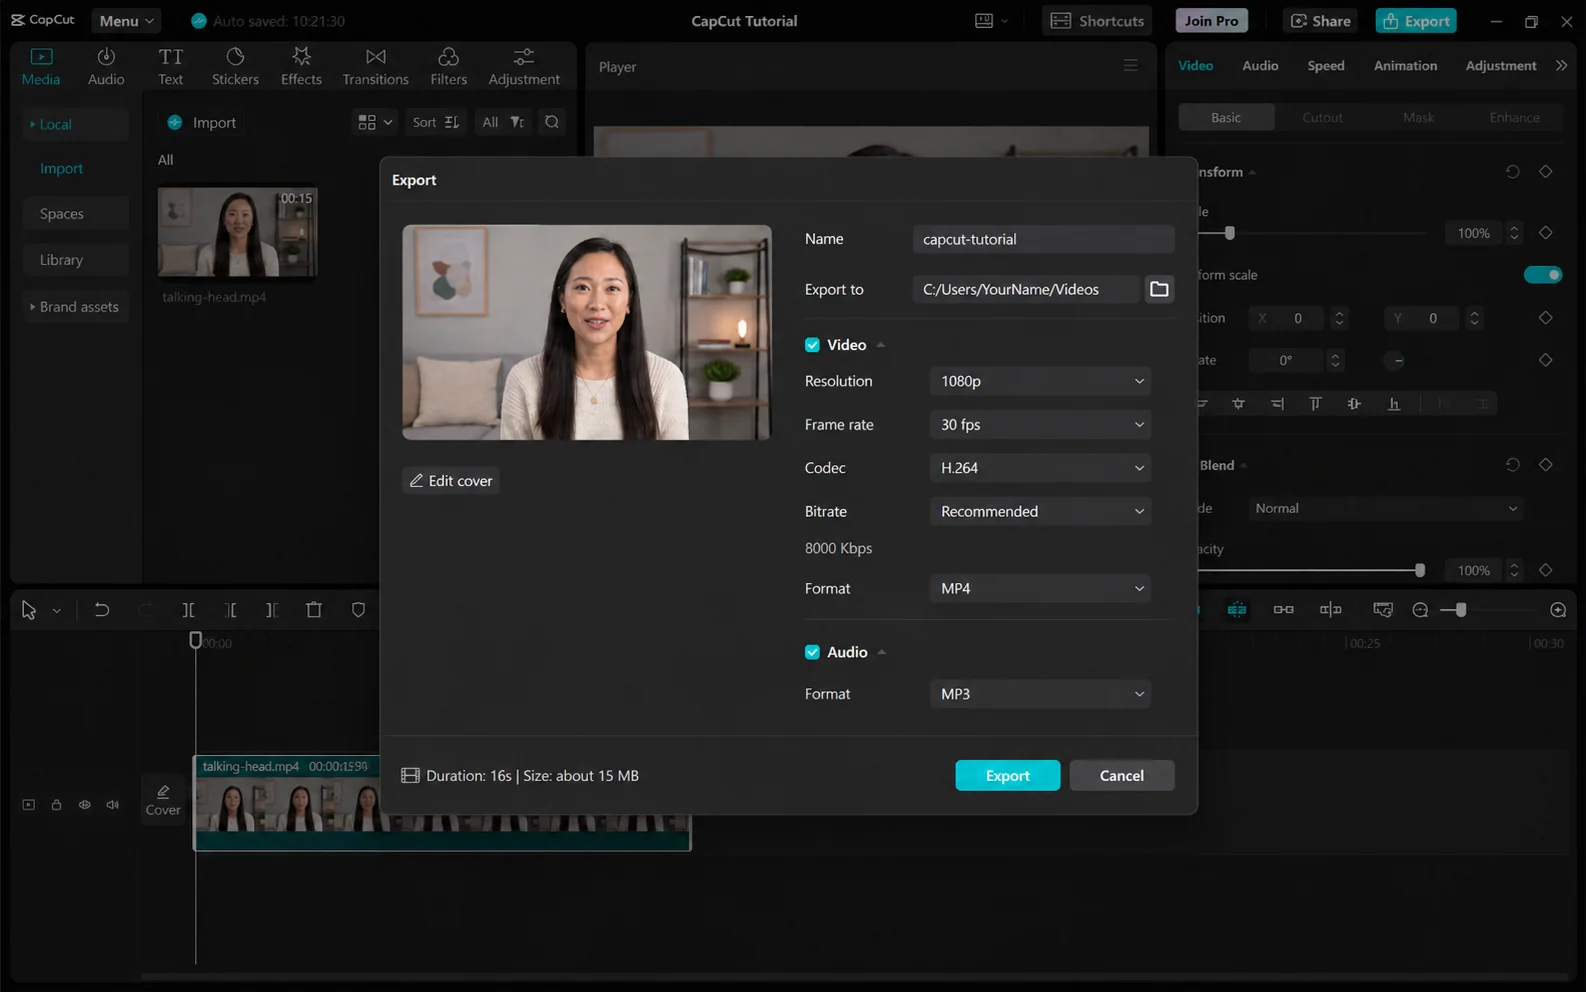The image size is (1586, 992).
Task: Click the undo arrow in timeline toolbar
Action: pyautogui.click(x=102, y=610)
